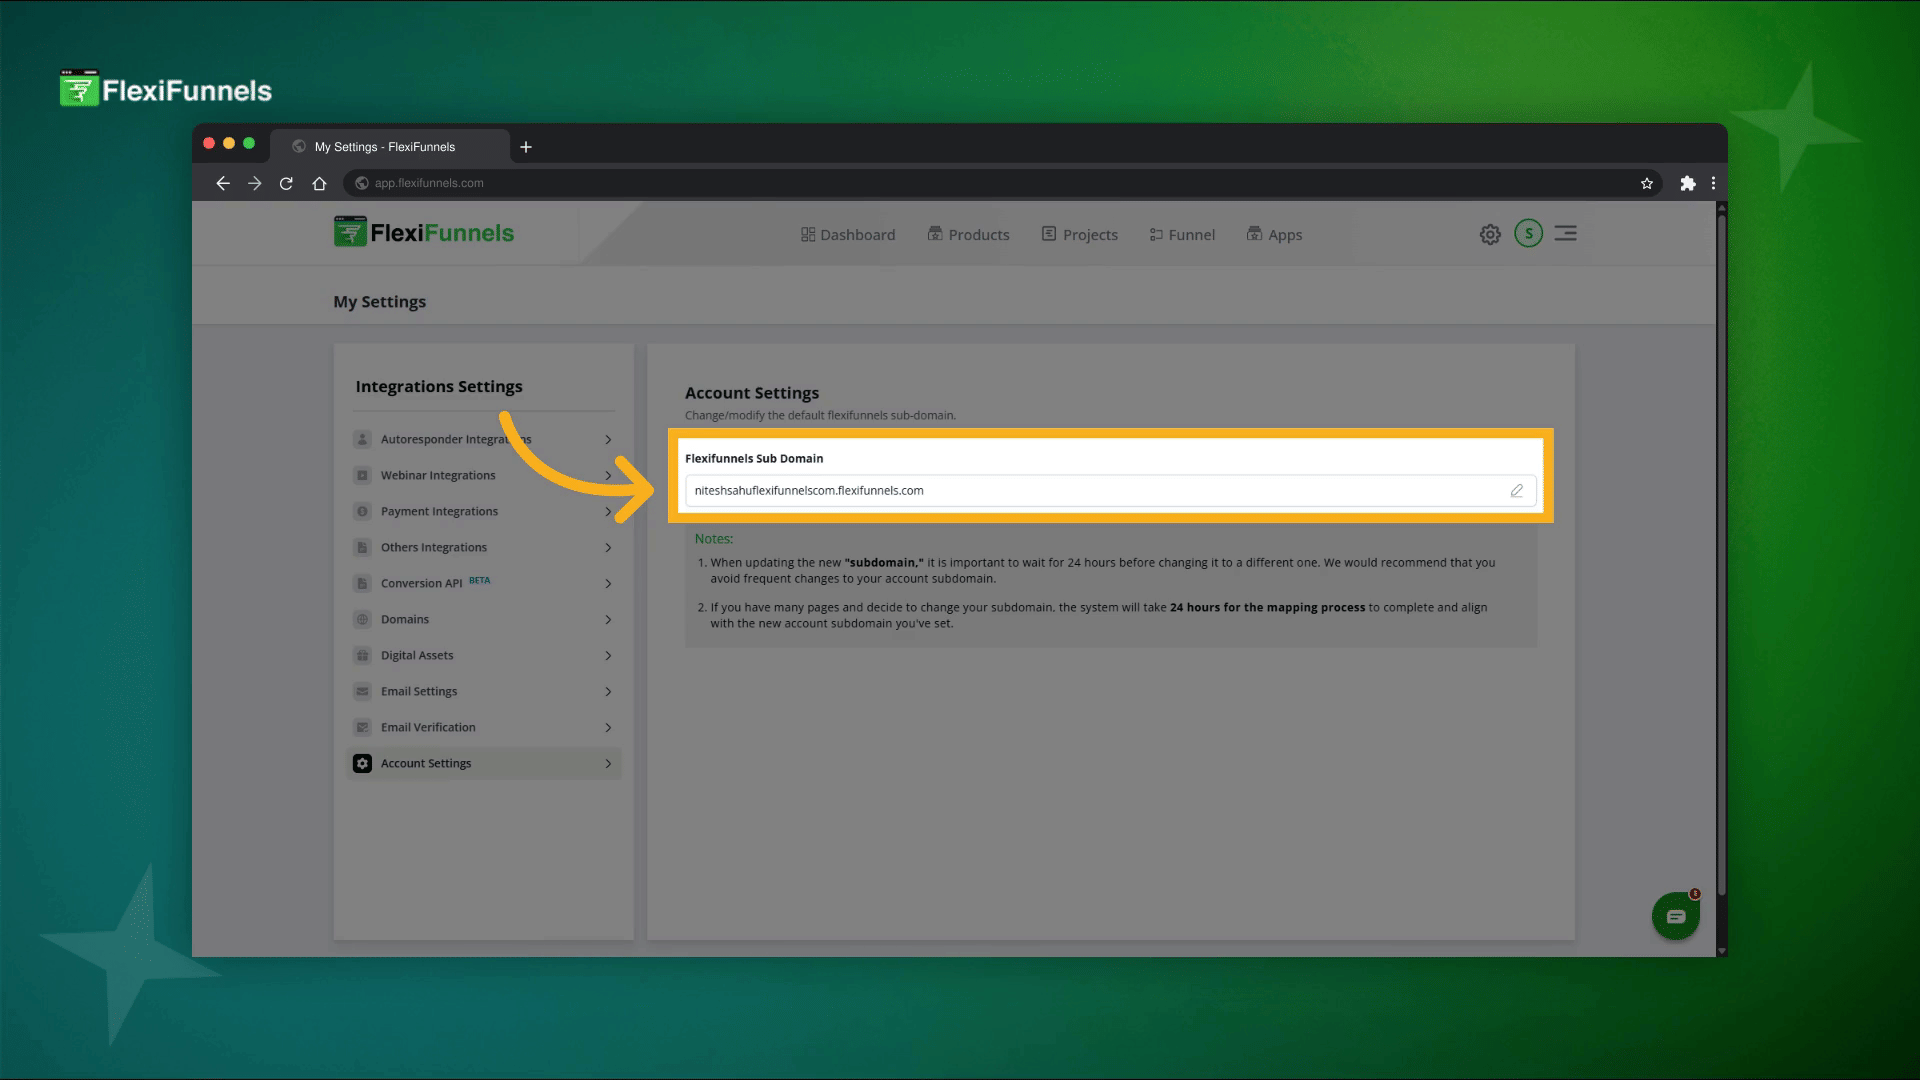Screen dimensions: 1920x1080
Task: Expand the Domains chevron arrow
Action: 608,620
